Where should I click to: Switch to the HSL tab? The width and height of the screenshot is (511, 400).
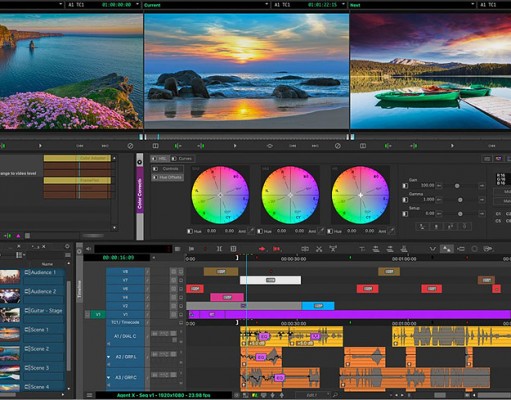tap(159, 158)
